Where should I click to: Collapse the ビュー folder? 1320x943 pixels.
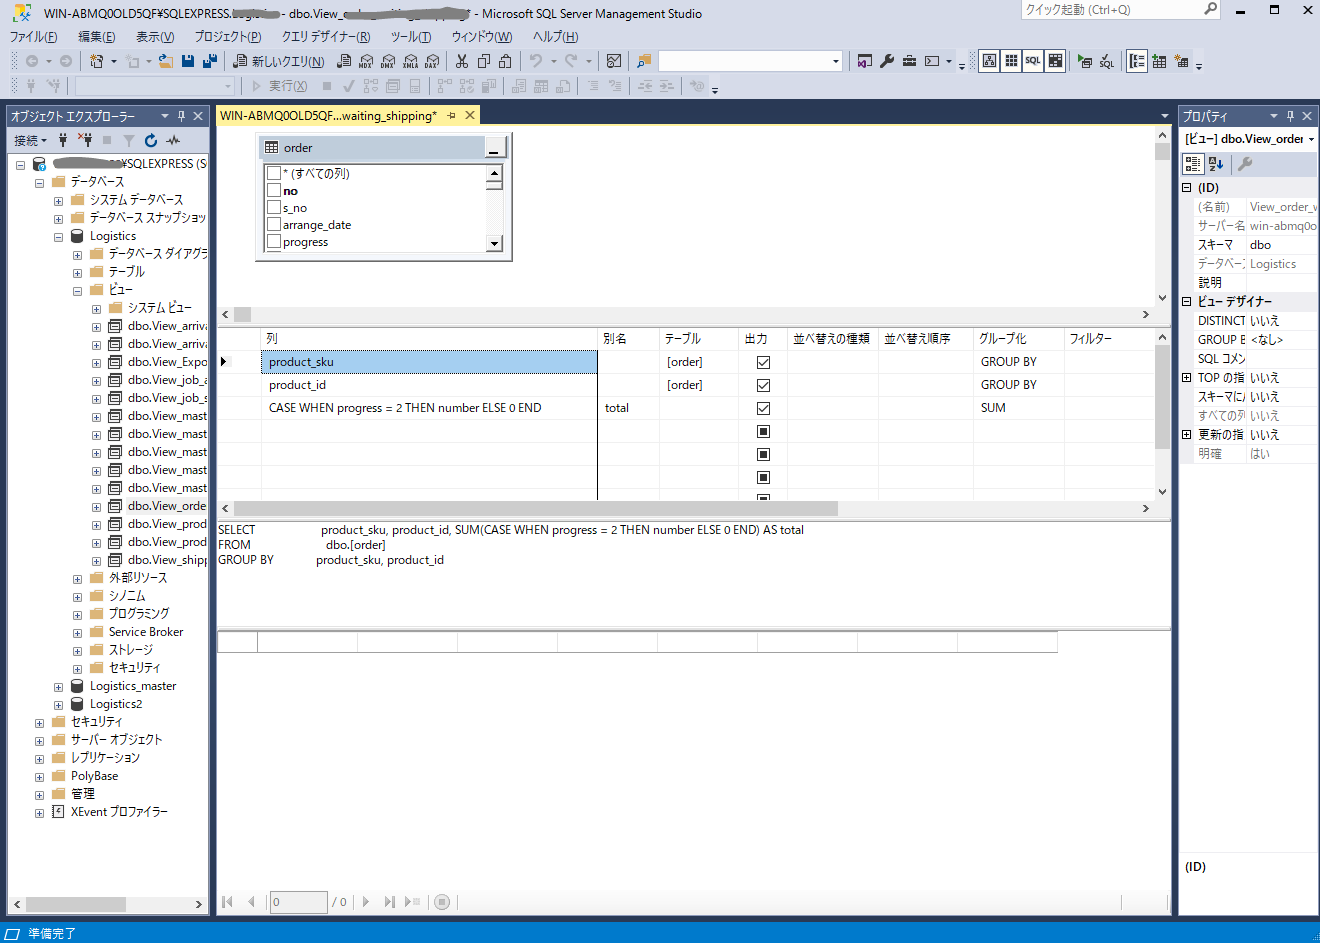(76, 289)
